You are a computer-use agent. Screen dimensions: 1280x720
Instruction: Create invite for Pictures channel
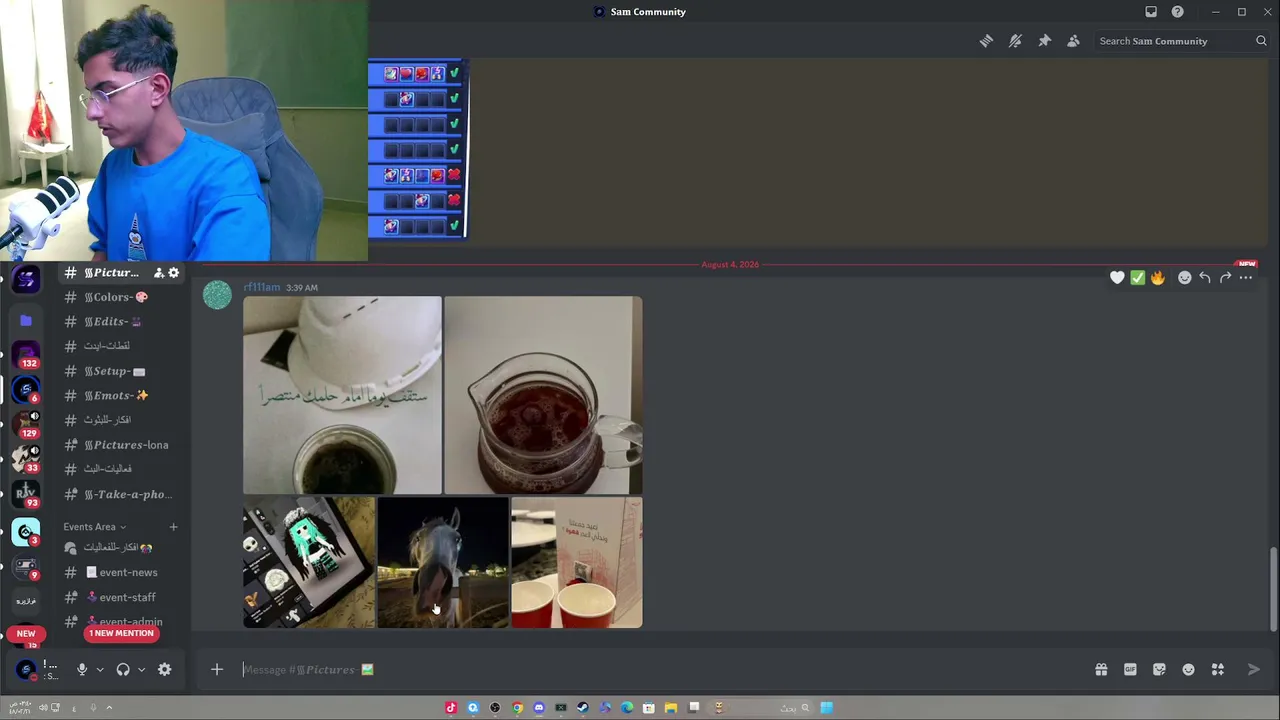158,273
